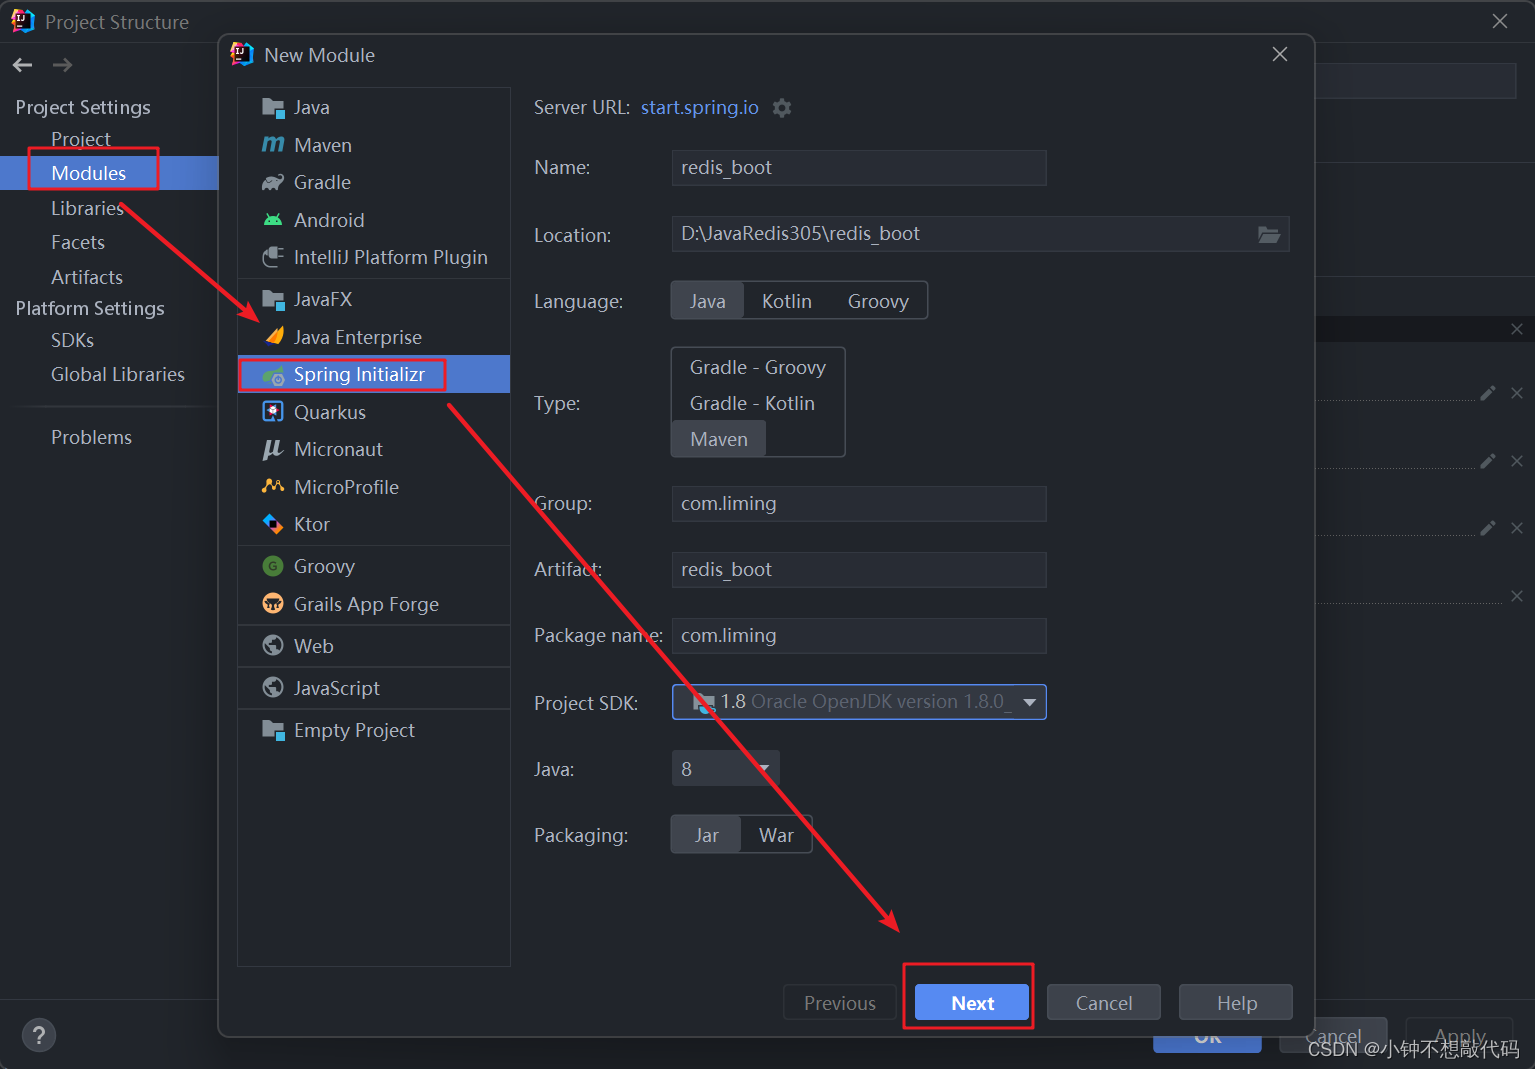
Task: Select Java language option
Action: tap(708, 301)
